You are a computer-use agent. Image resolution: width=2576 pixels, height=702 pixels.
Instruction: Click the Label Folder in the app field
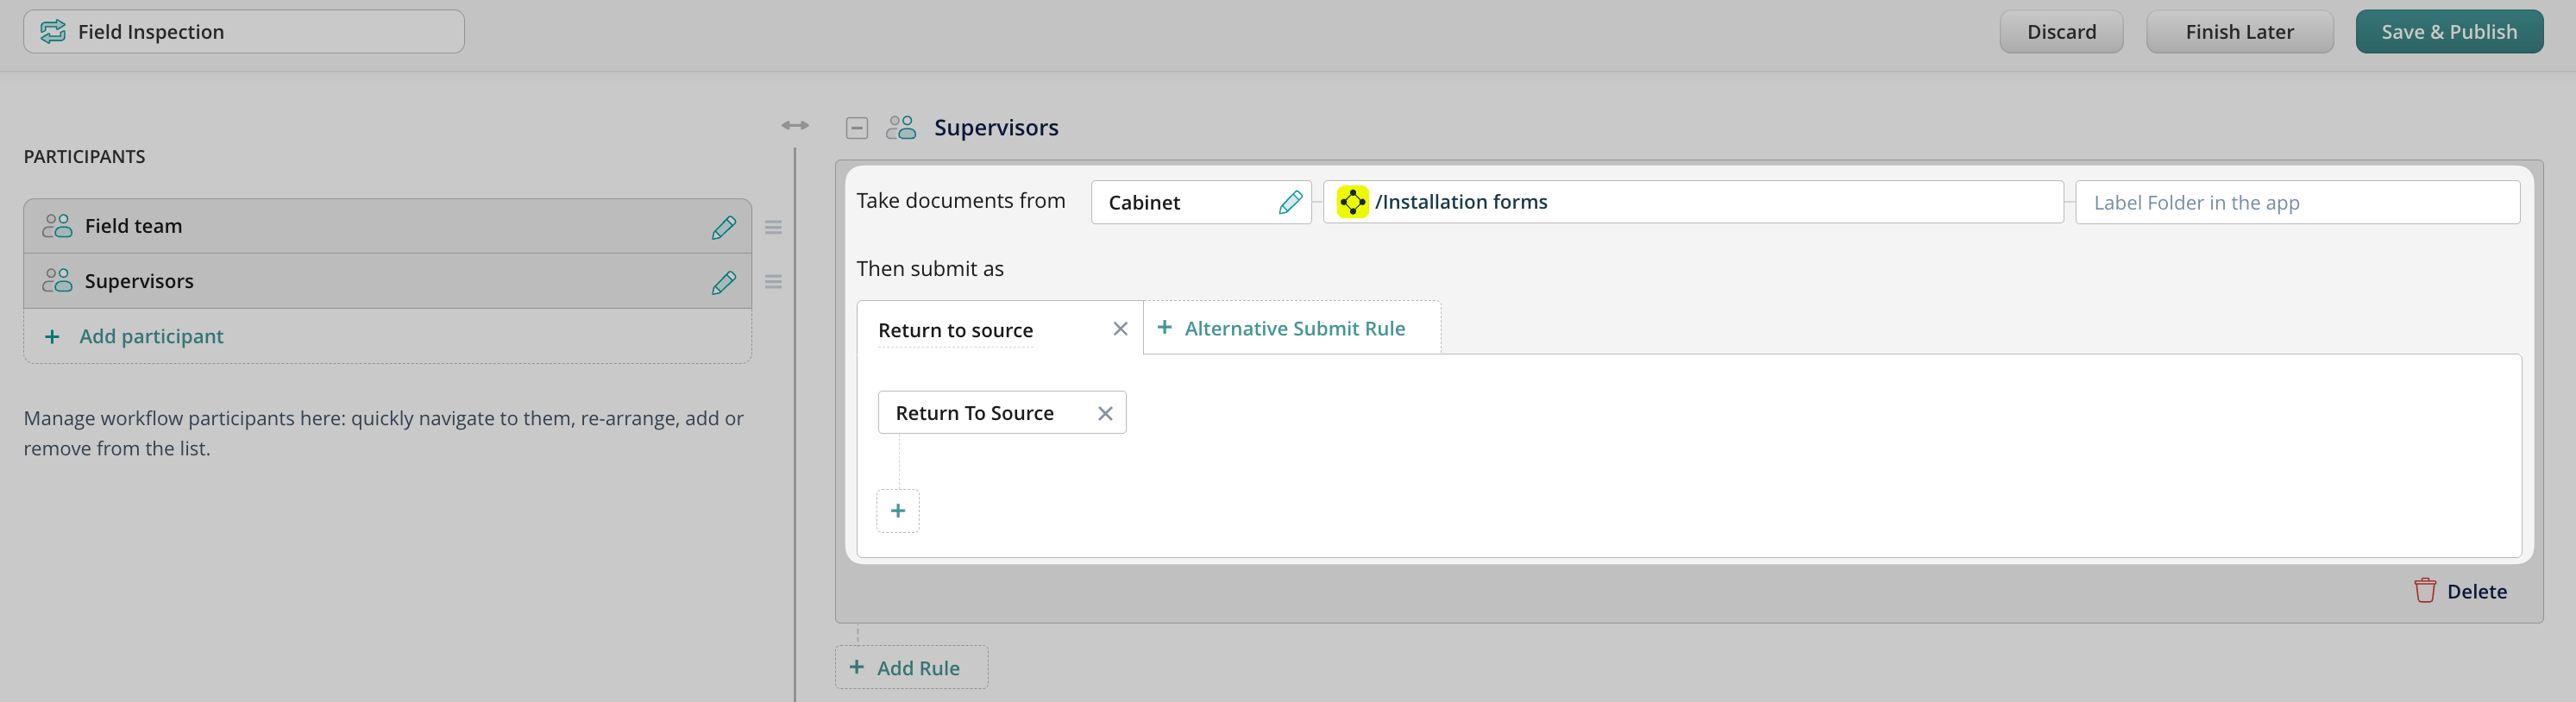tap(2296, 202)
